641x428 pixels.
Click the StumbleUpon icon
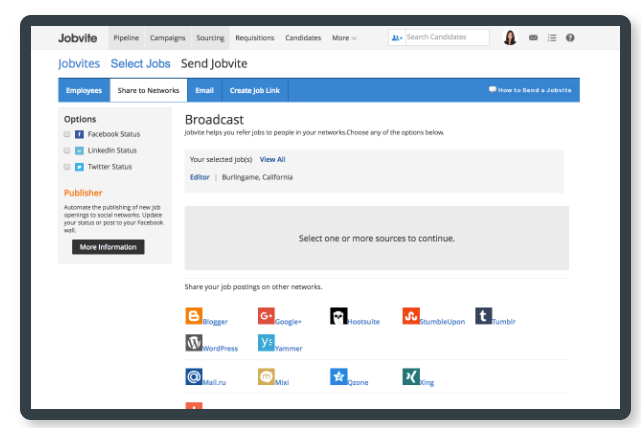tap(411, 316)
